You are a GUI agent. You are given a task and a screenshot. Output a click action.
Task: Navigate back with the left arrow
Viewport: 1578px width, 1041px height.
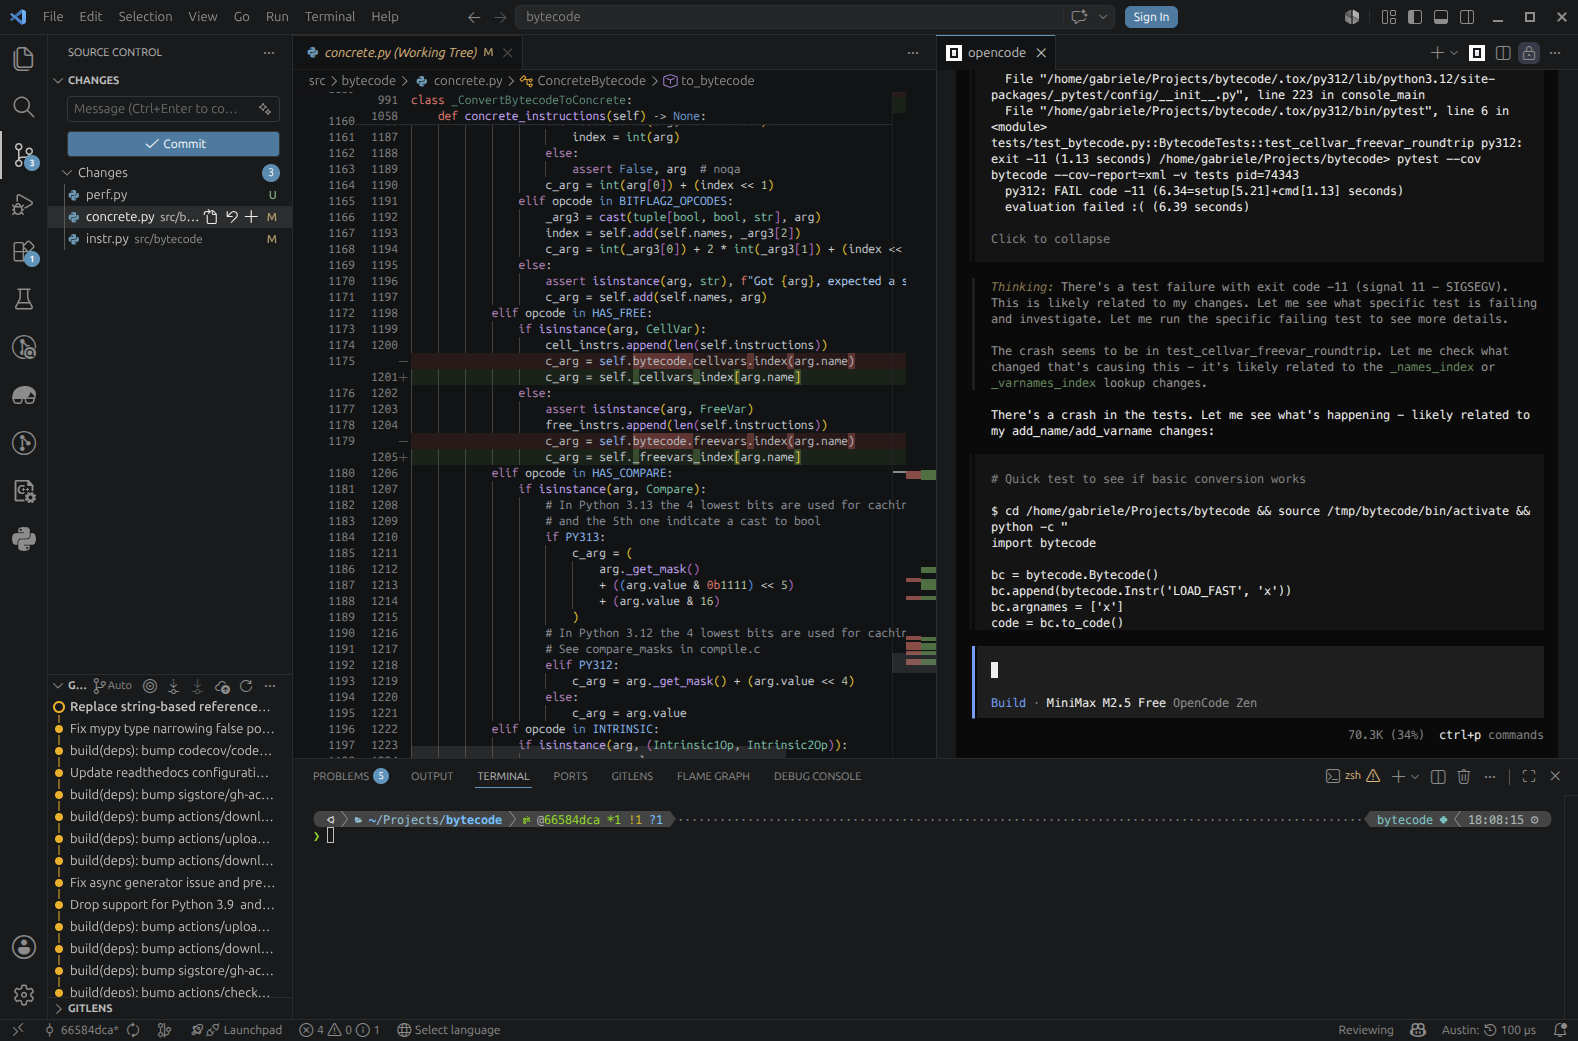click(474, 17)
